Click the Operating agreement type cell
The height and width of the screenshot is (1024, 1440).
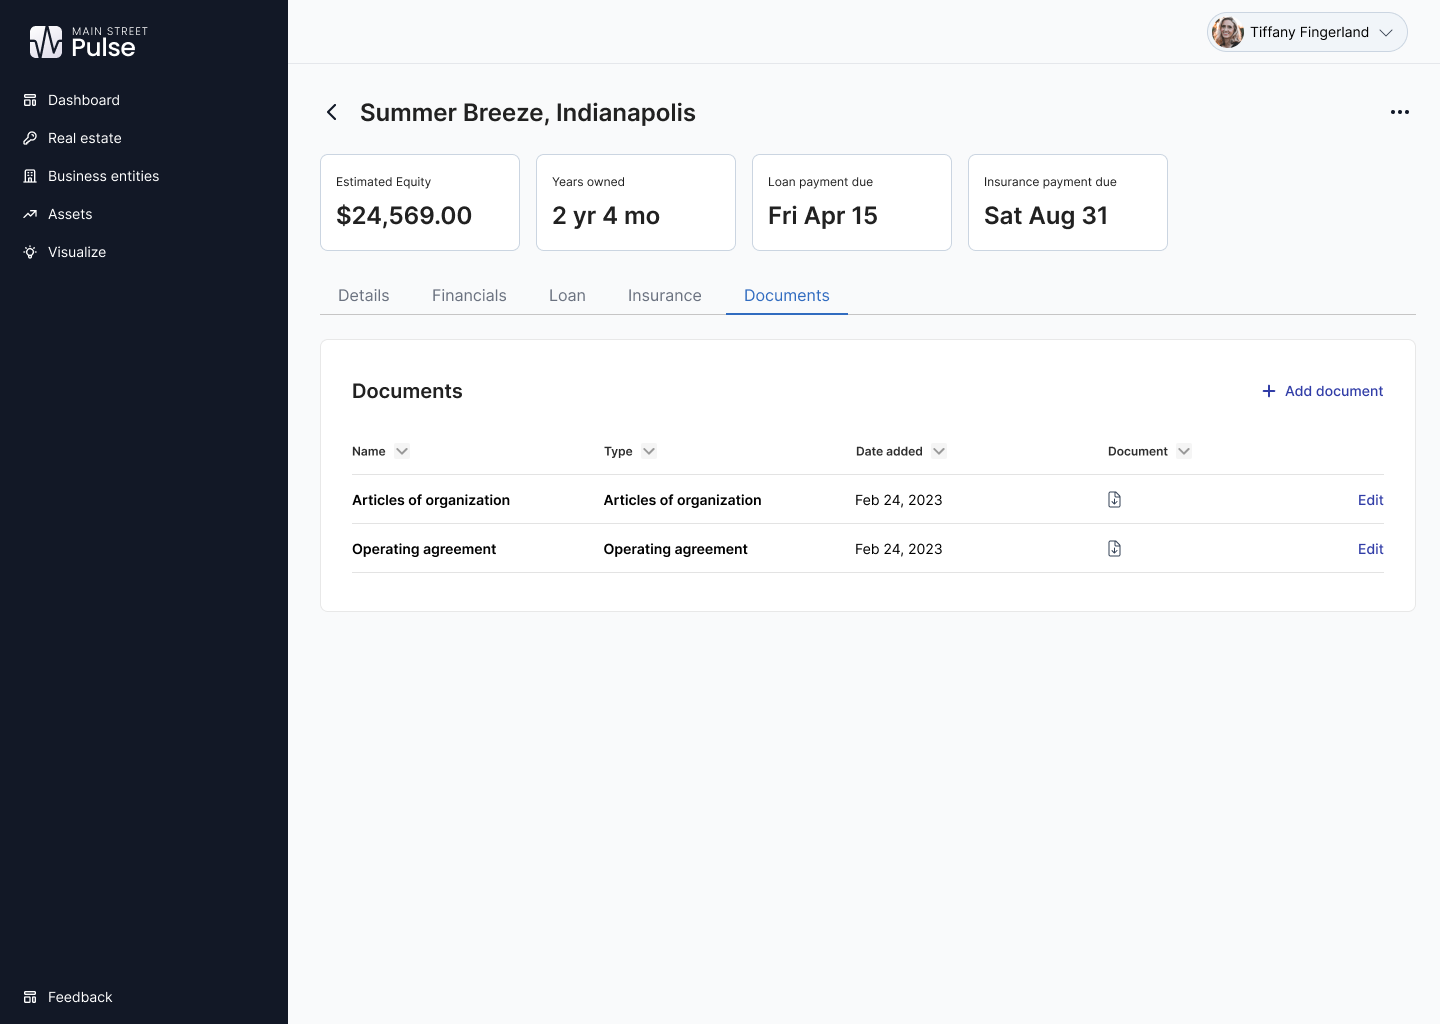(676, 549)
